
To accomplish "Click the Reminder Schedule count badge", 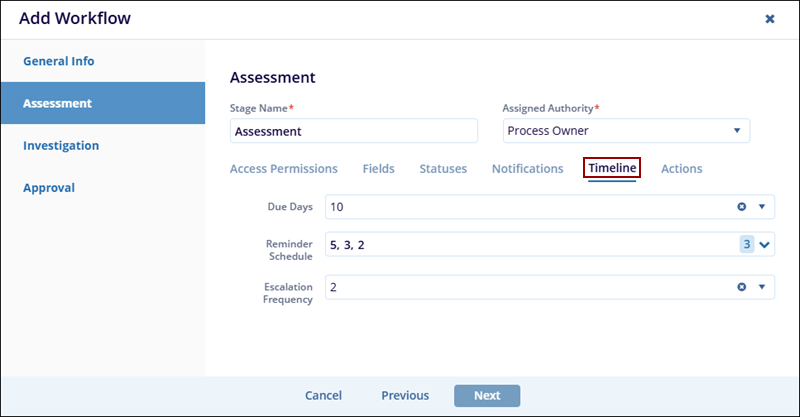I will click(746, 245).
